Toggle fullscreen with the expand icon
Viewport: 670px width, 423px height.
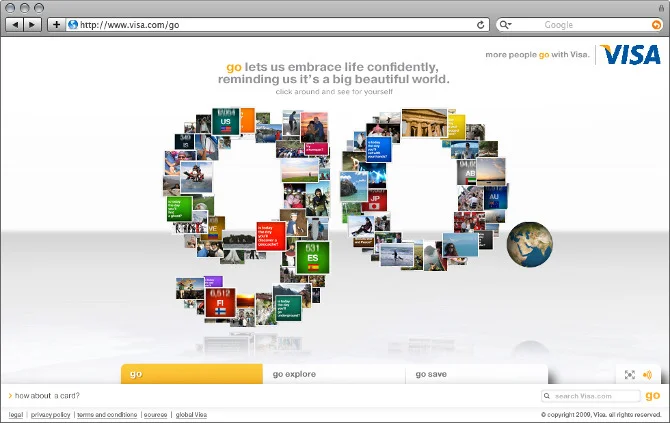pyautogui.click(x=629, y=375)
